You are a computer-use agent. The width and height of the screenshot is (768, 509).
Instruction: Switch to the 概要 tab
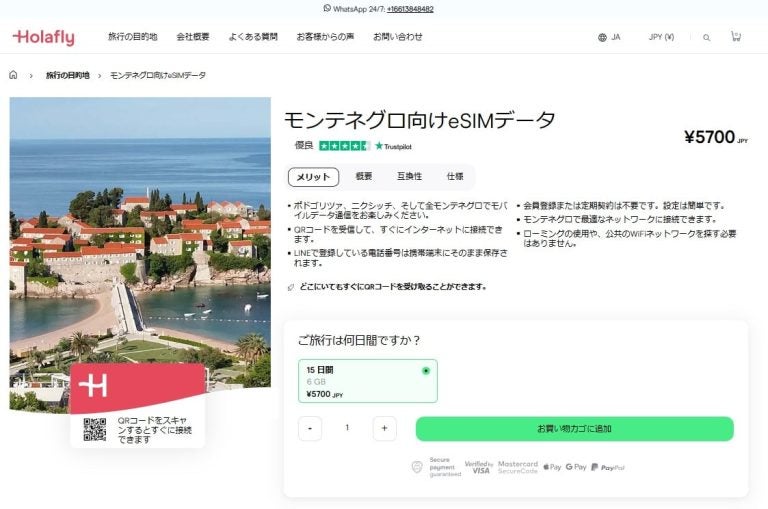click(x=364, y=176)
